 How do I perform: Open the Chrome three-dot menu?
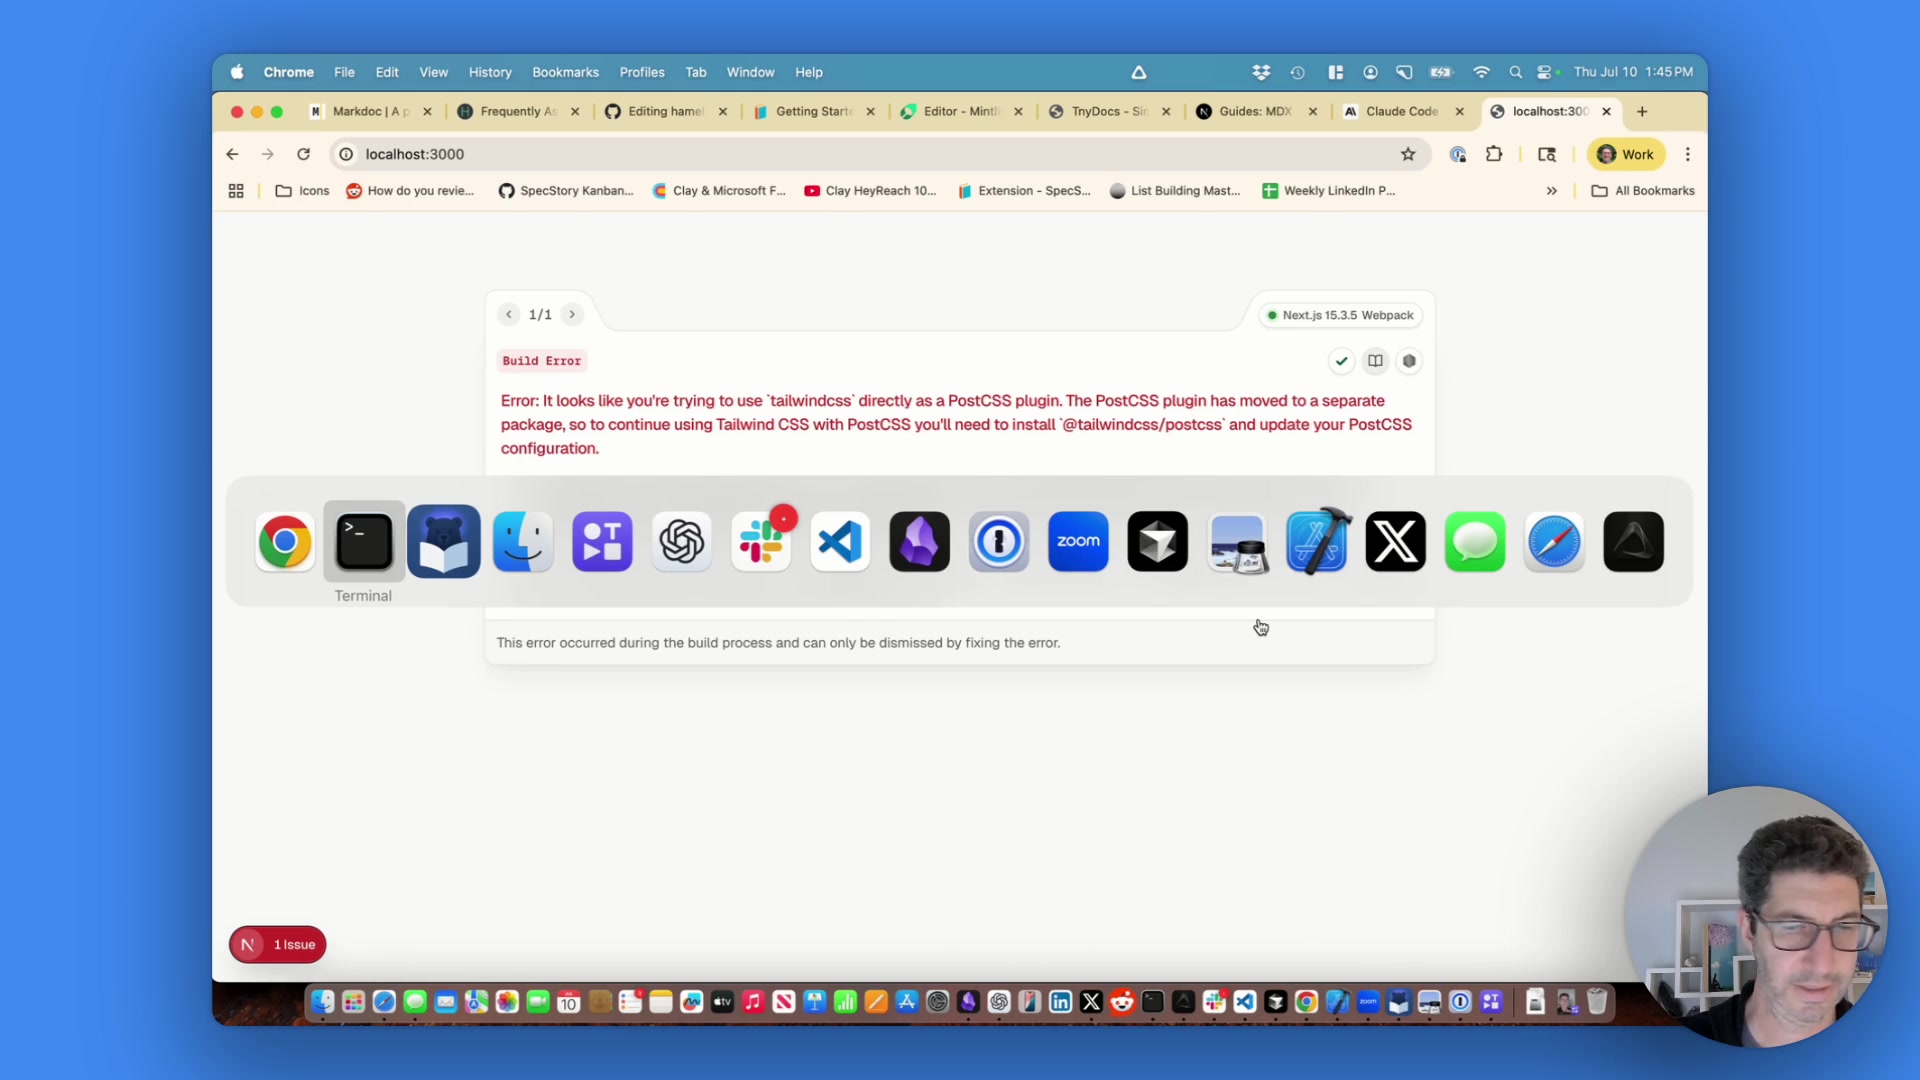click(x=1688, y=154)
